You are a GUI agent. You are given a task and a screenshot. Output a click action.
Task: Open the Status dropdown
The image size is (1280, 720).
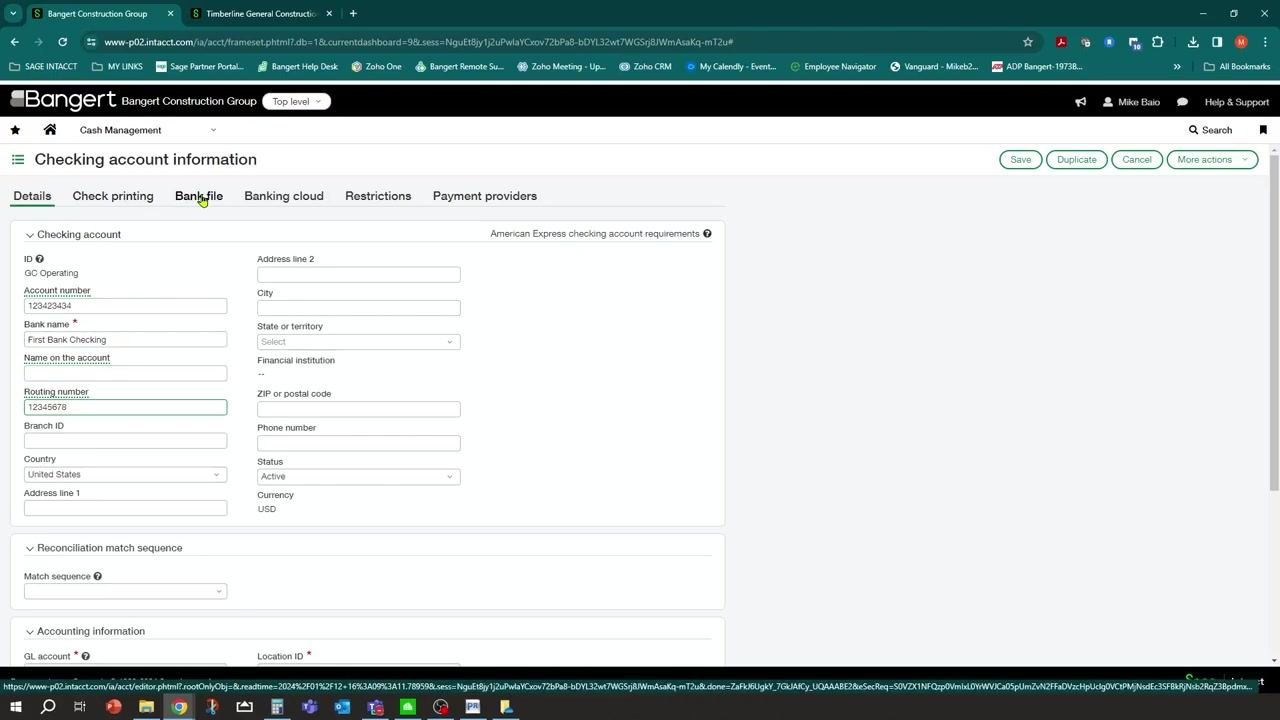(358, 476)
